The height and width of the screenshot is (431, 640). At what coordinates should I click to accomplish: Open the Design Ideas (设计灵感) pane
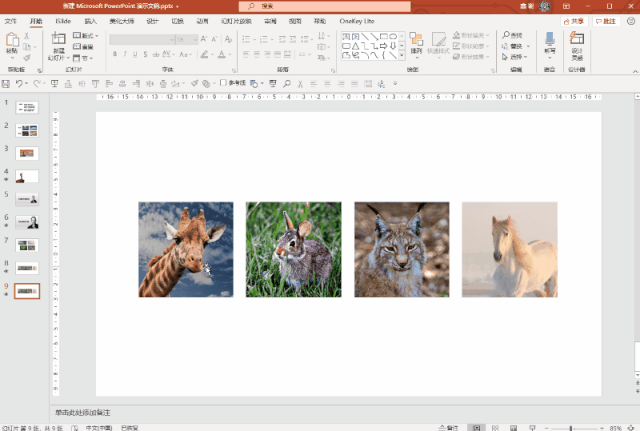(577, 40)
